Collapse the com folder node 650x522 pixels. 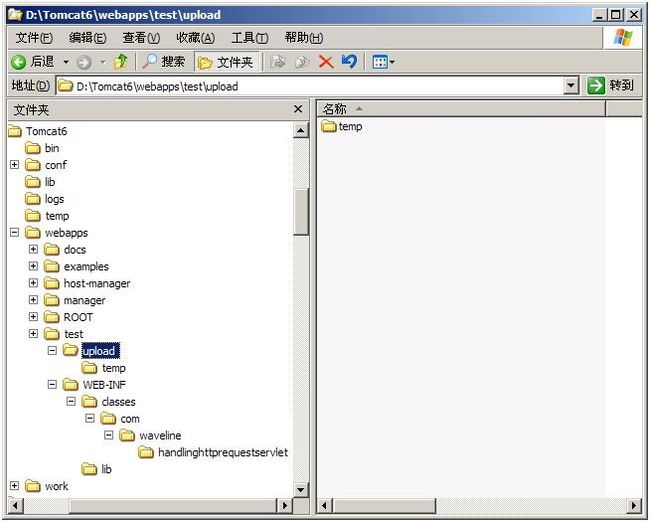tap(90, 418)
